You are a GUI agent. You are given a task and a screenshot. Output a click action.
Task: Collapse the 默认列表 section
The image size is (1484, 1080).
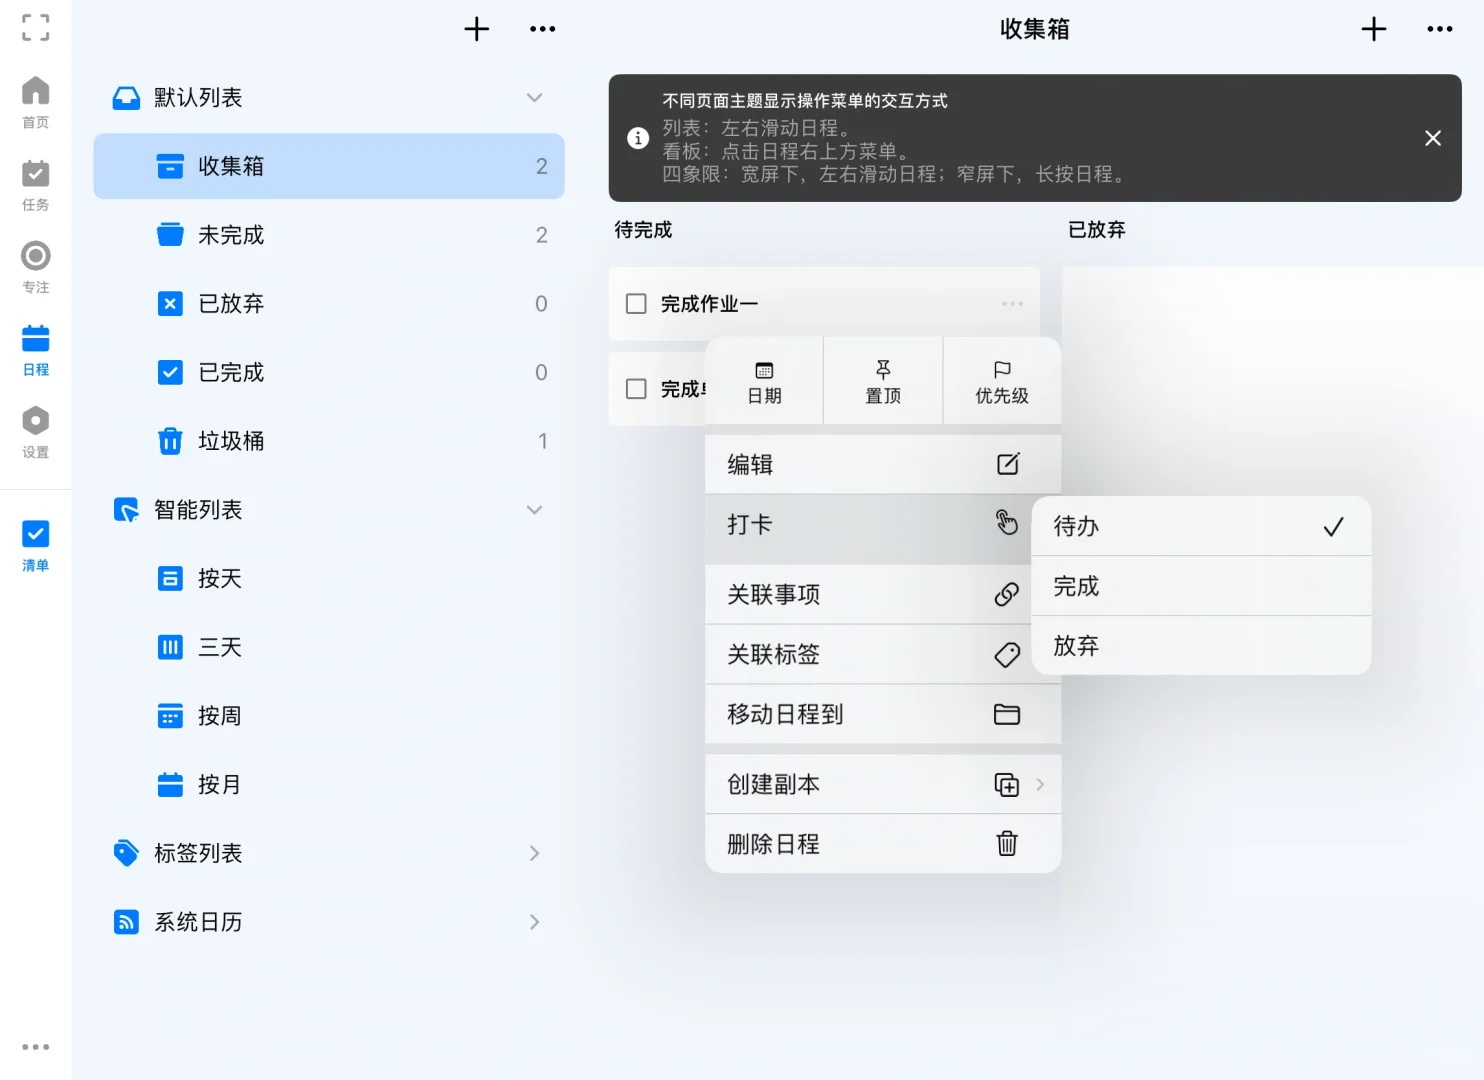click(x=534, y=97)
